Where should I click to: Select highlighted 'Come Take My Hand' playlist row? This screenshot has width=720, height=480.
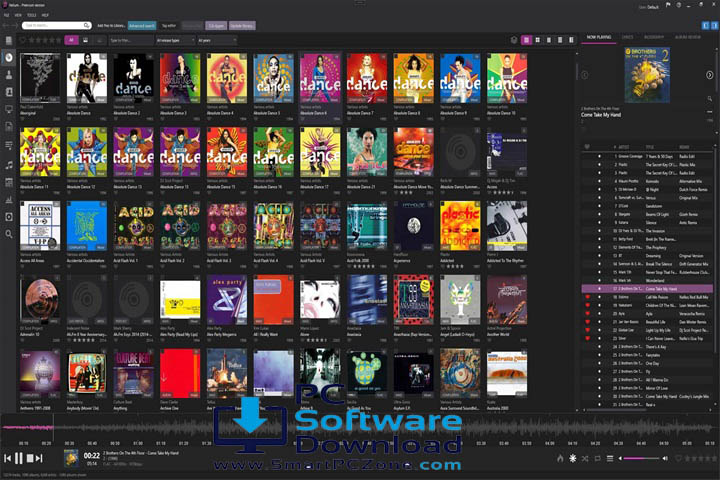pyautogui.click(x=647, y=289)
